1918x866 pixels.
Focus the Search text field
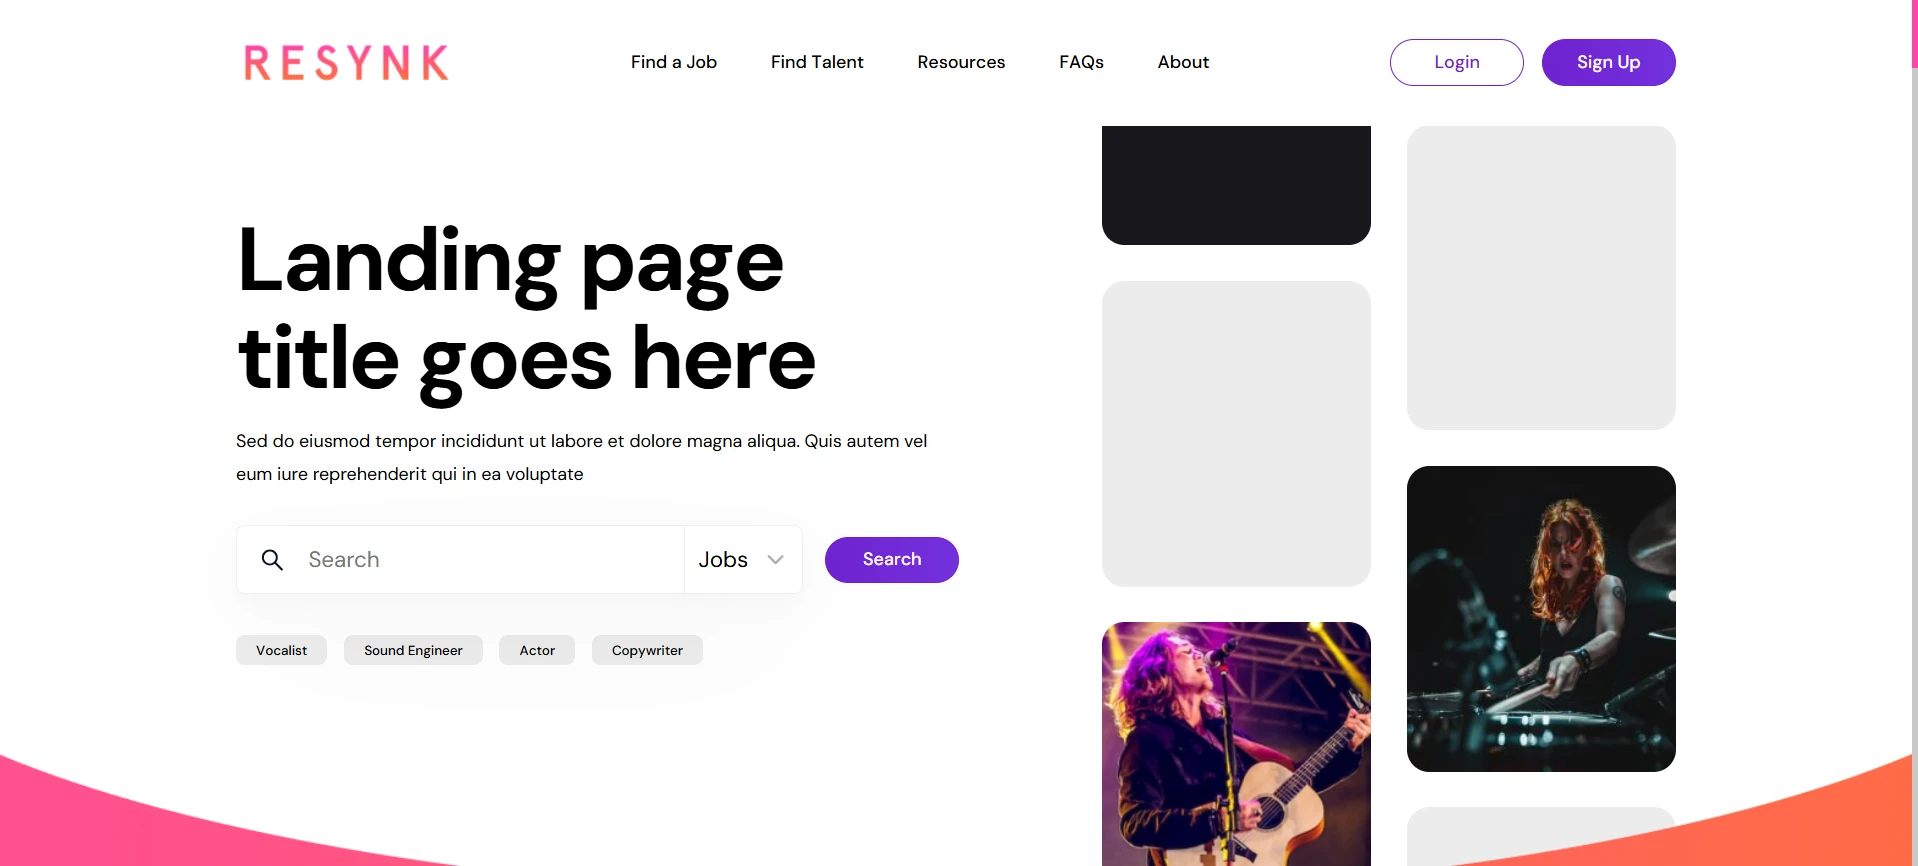pyautogui.click(x=490, y=560)
